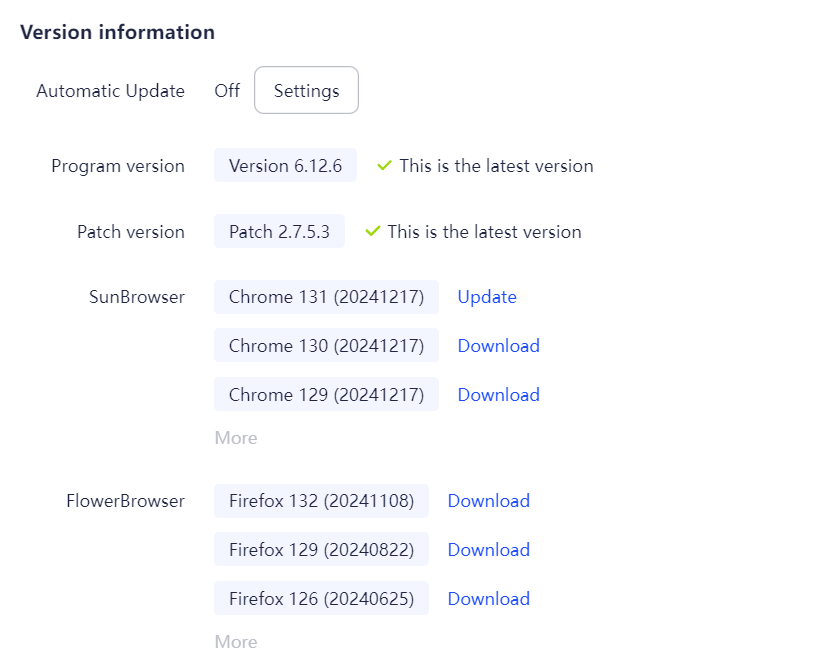This screenshot has width=832, height=666.
Task: Open the Automatic Update Settings dialog
Action: click(x=306, y=90)
